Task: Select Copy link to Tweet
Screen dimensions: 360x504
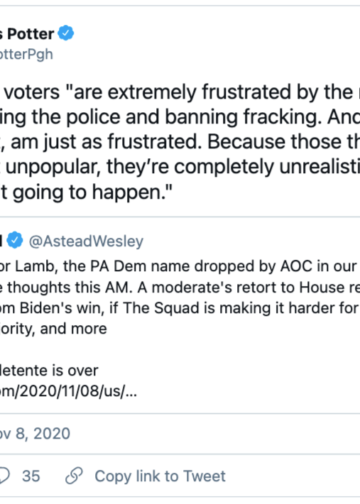Action: pos(160,476)
